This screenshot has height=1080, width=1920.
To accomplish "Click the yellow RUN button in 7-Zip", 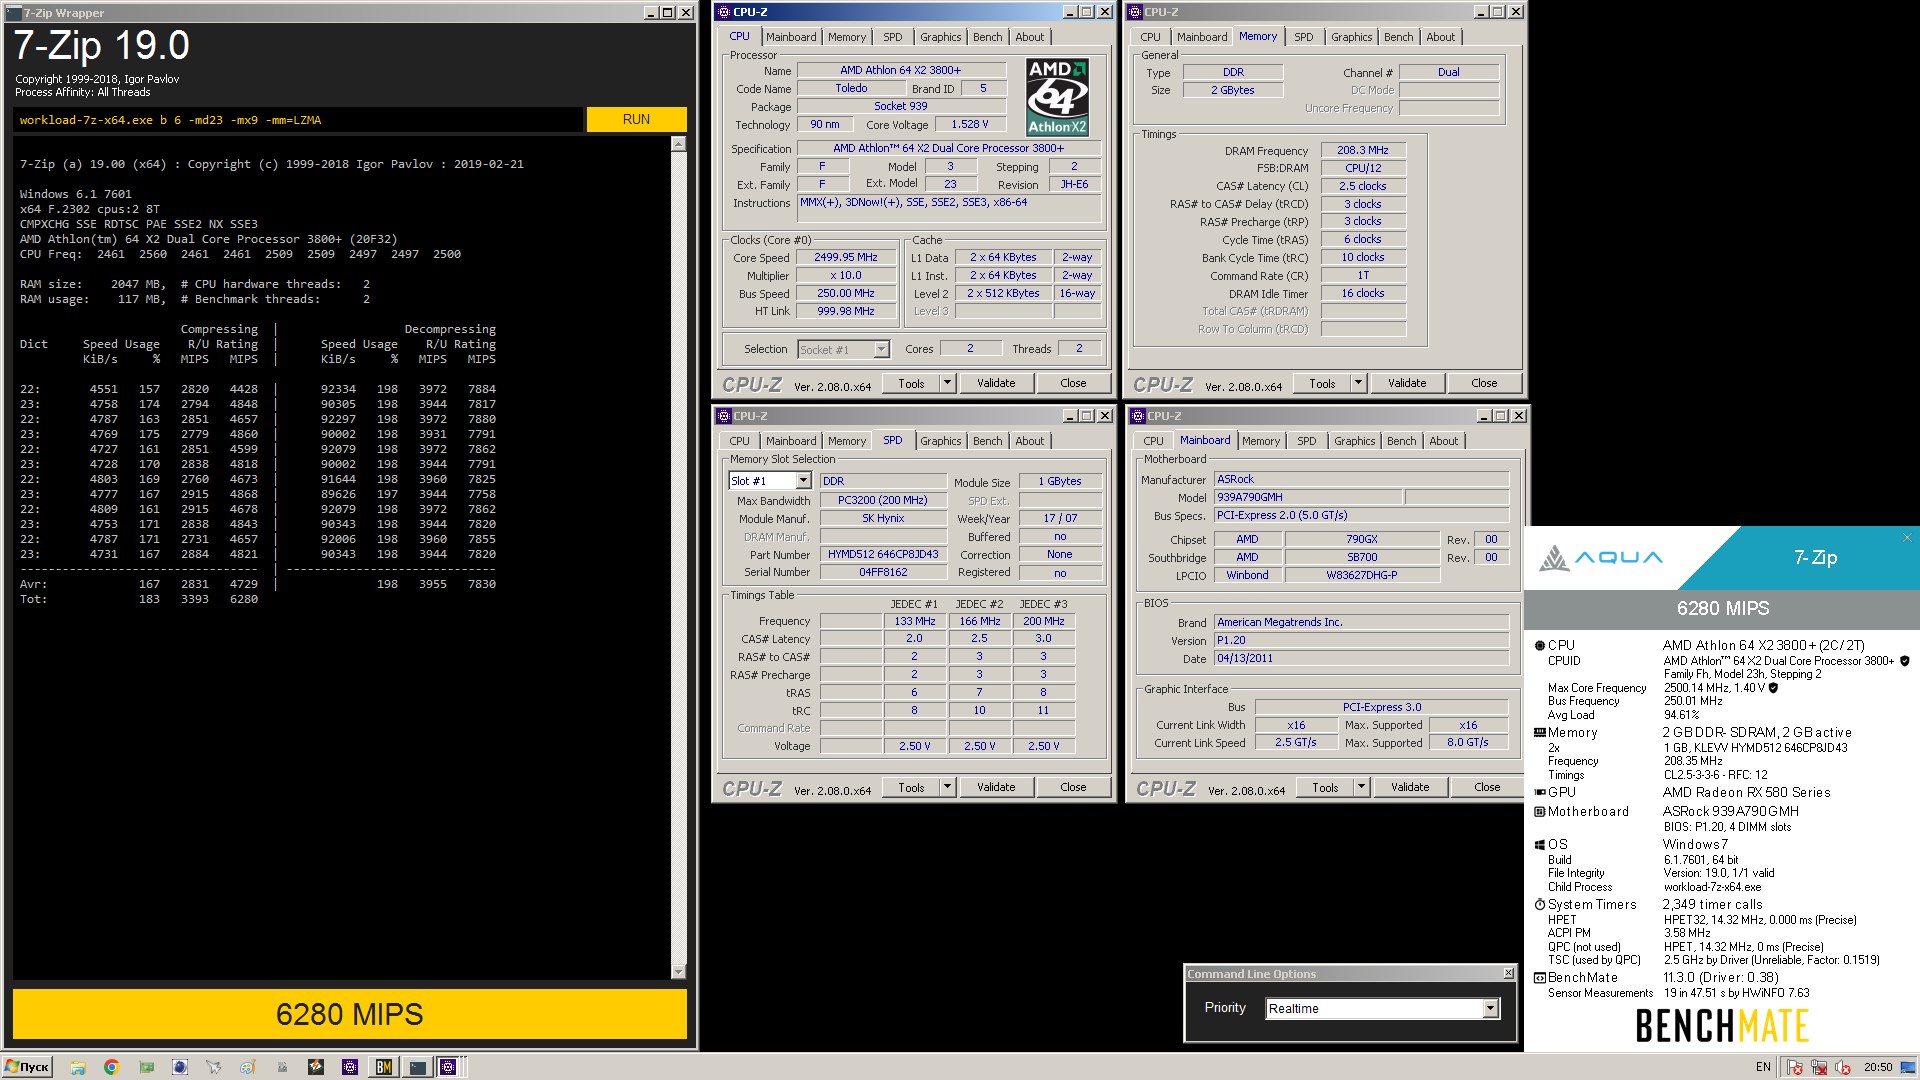I will click(636, 119).
